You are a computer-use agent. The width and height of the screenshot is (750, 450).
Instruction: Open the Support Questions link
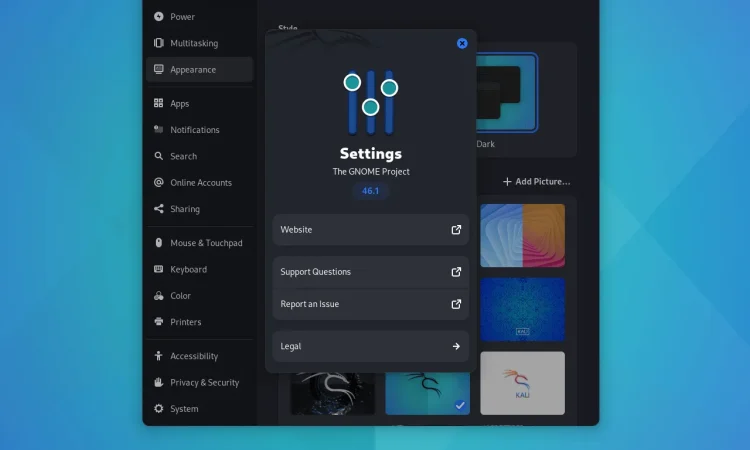click(371, 272)
